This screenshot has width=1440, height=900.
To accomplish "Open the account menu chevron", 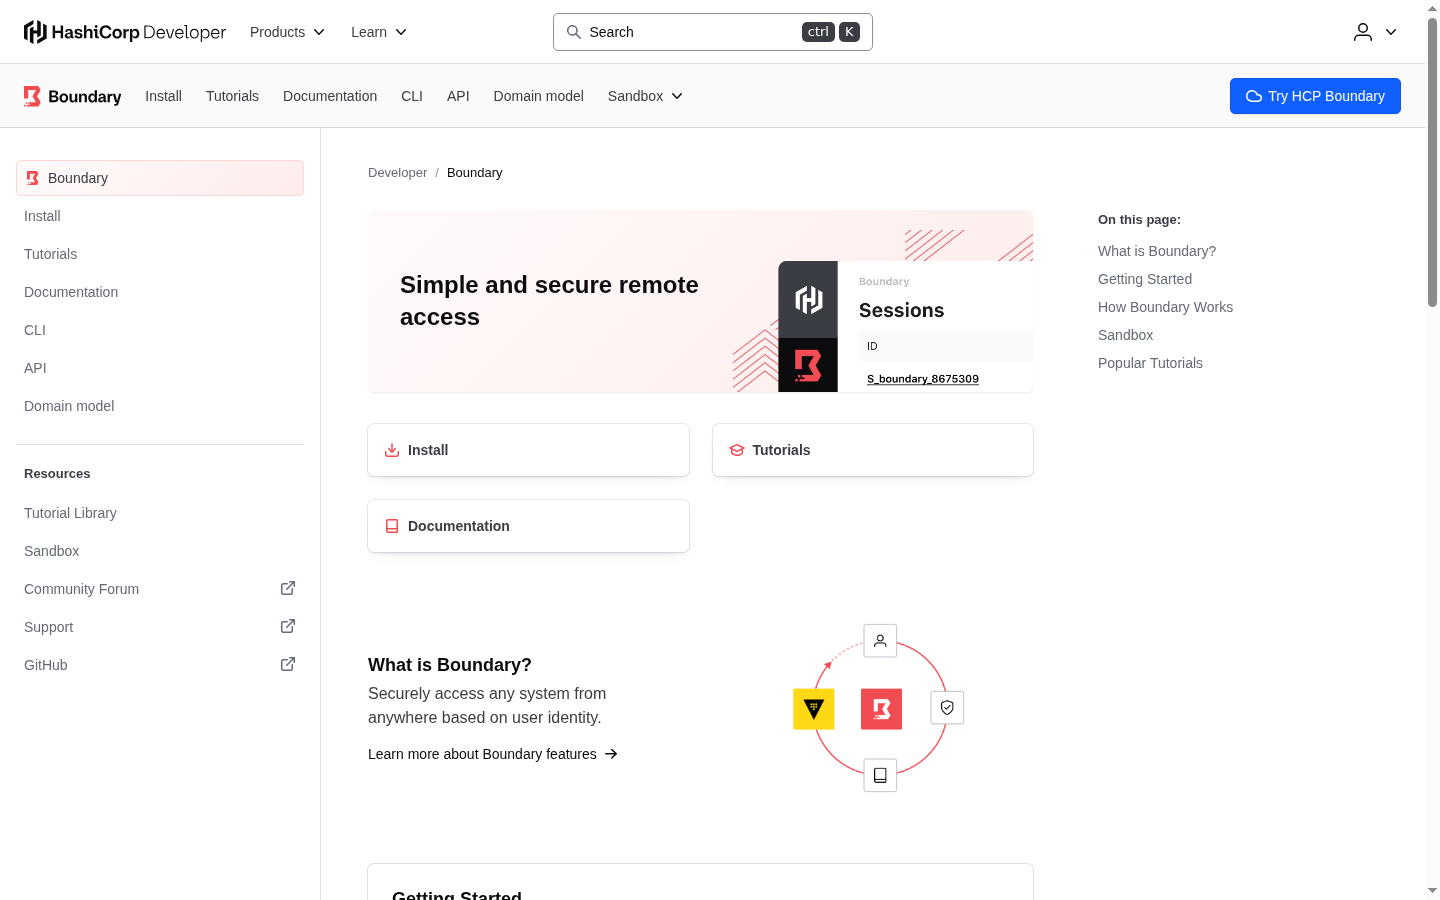I will pos(1391,32).
